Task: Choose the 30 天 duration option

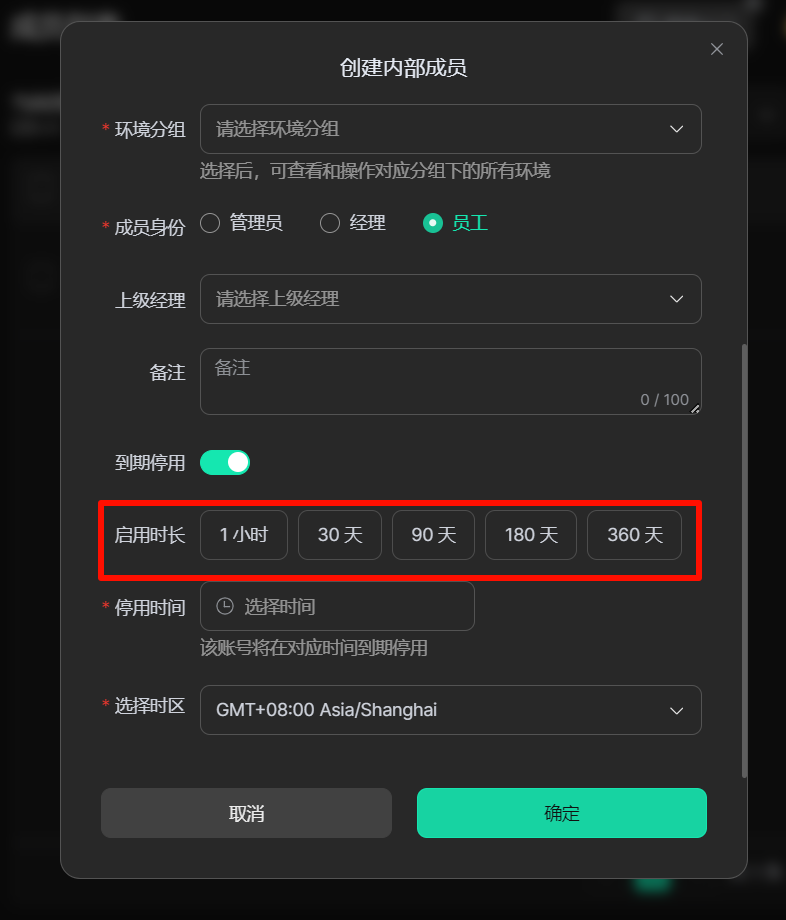Action: coord(340,535)
